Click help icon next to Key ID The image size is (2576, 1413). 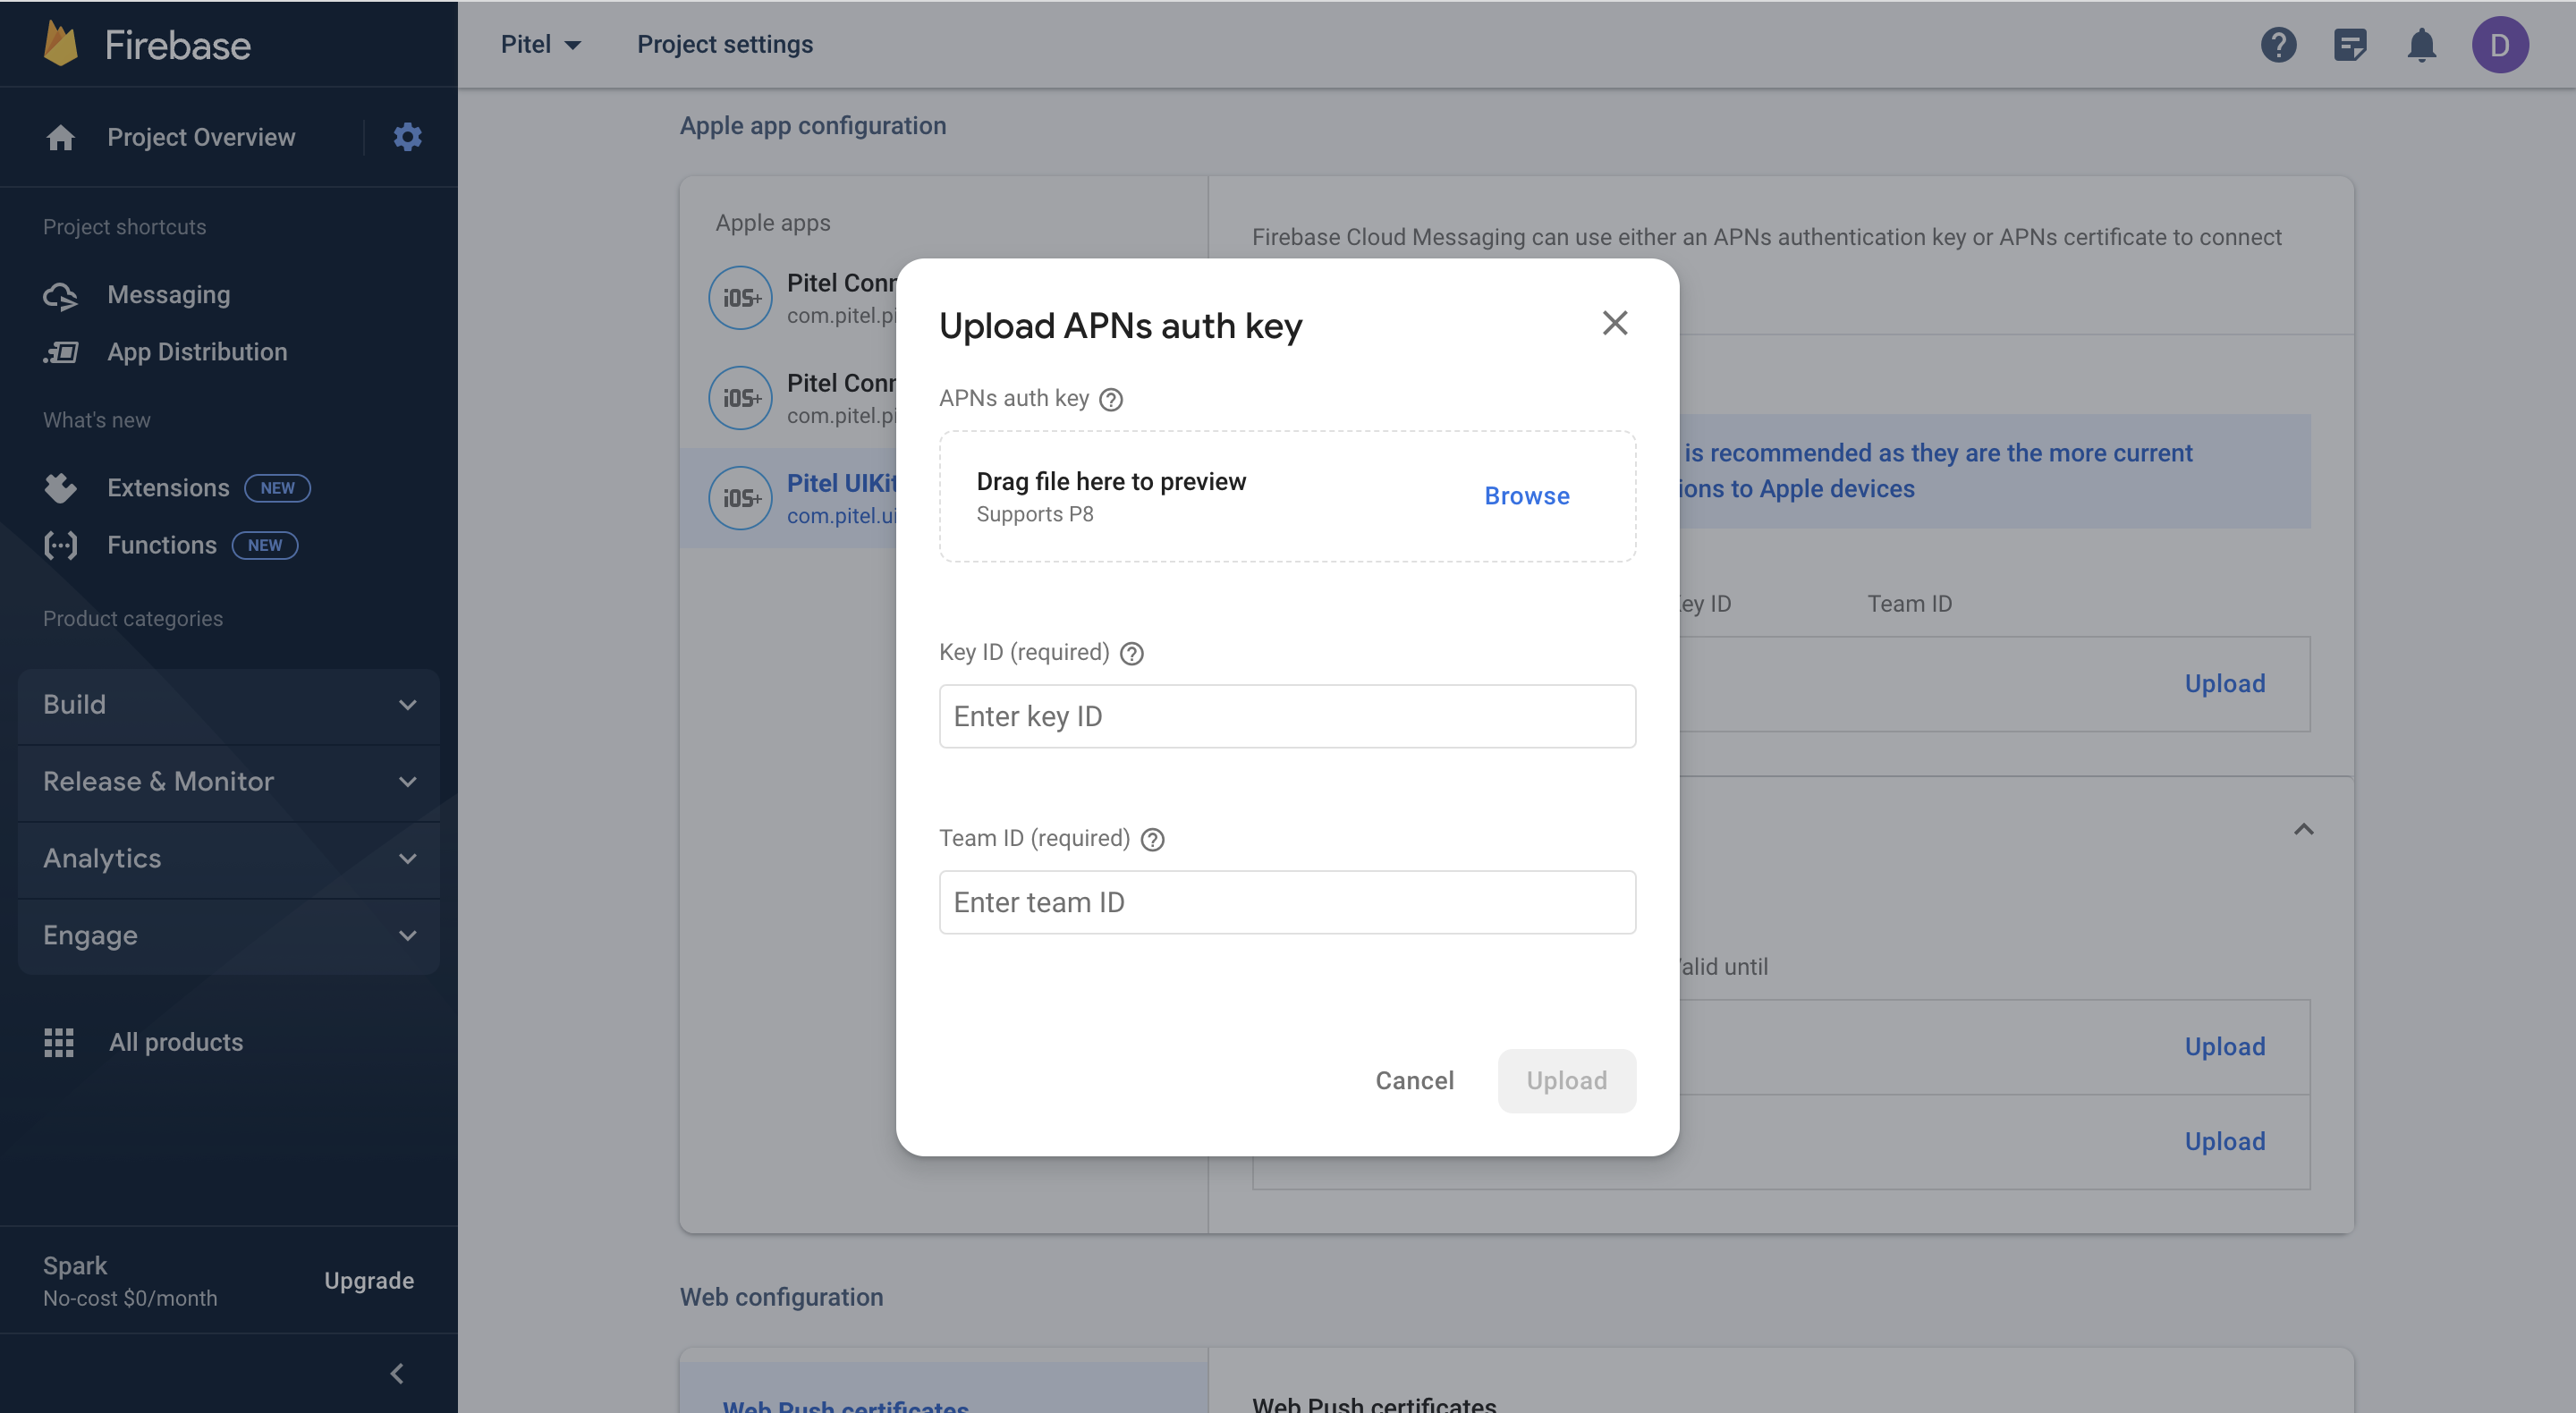pyautogui.click(x=1131, y=653)
